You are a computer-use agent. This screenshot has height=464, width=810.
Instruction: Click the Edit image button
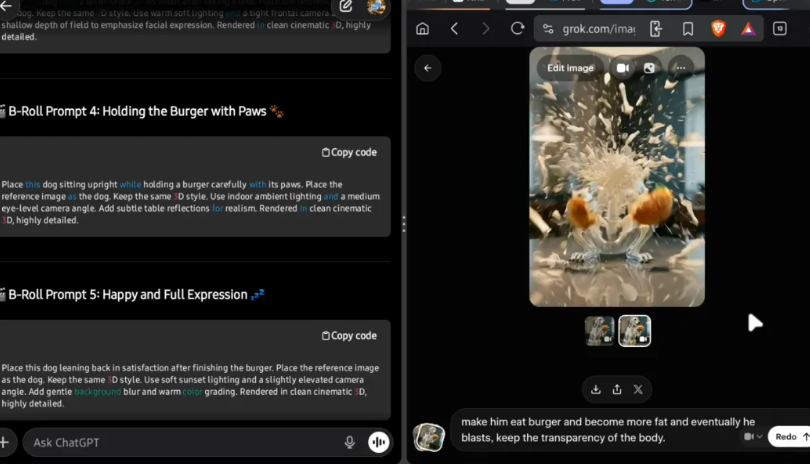coord(570,68)
